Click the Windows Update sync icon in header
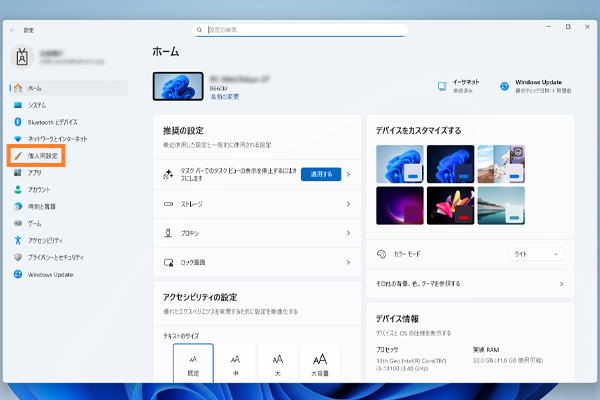The height and width of the screenshot is (400, 600). [x=504, y=86]
